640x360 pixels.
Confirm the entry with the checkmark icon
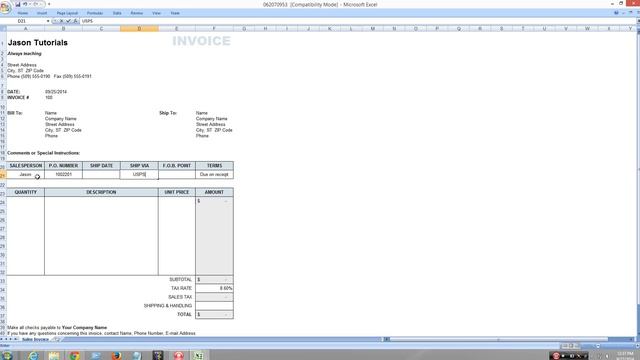coord(68,21)
